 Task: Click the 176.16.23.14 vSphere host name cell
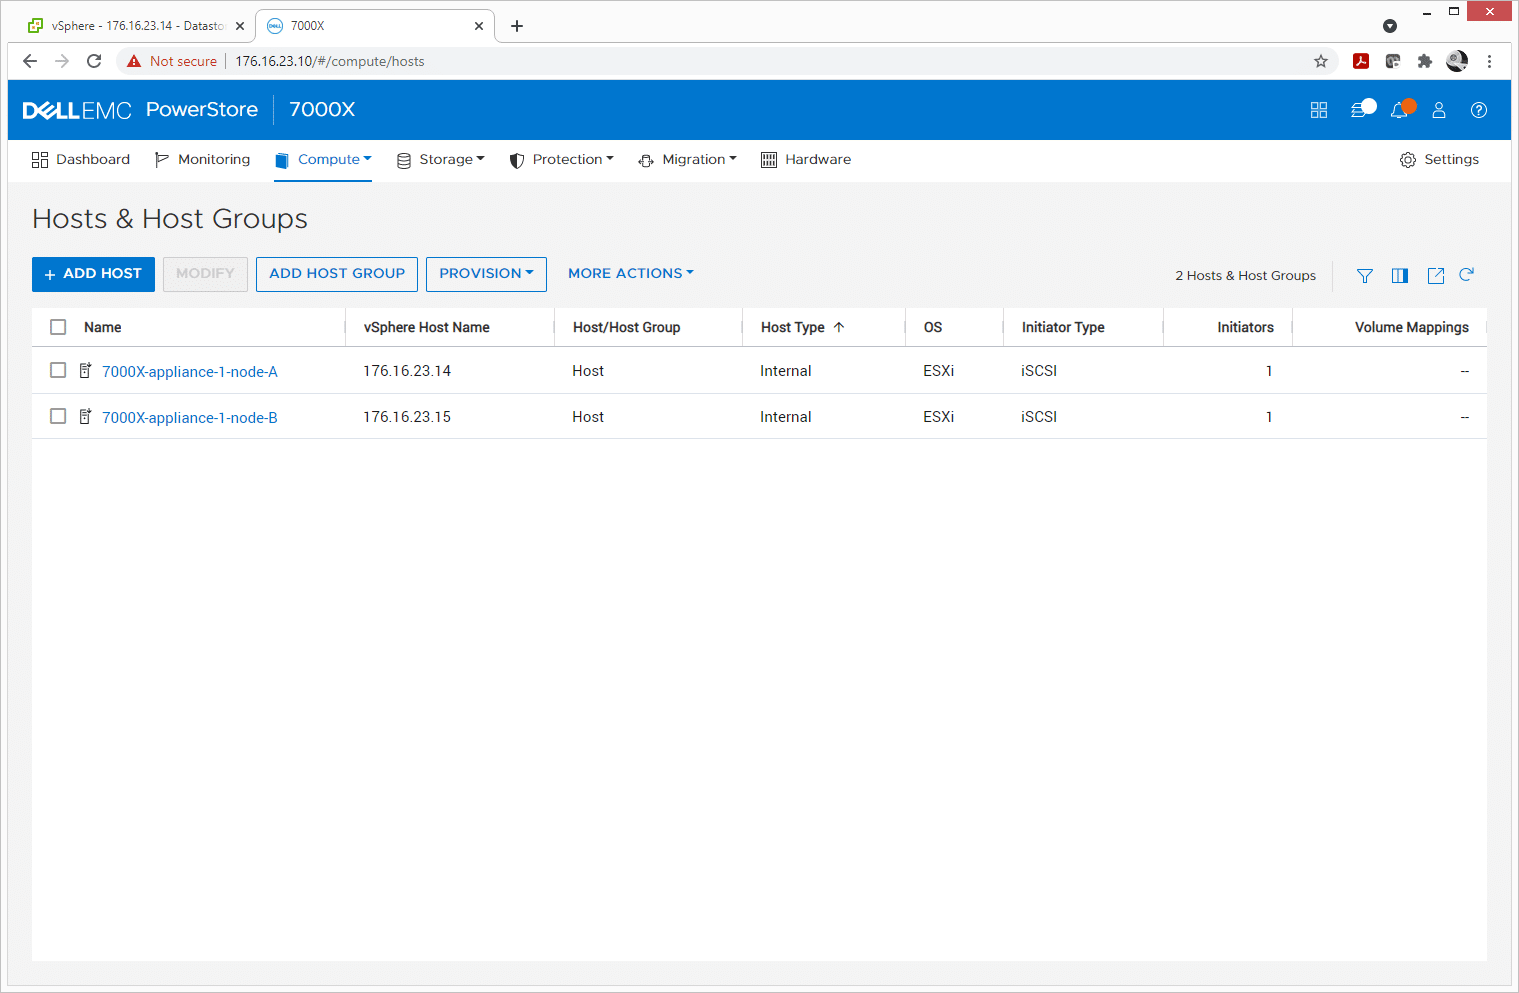click(x=407, y=371)
